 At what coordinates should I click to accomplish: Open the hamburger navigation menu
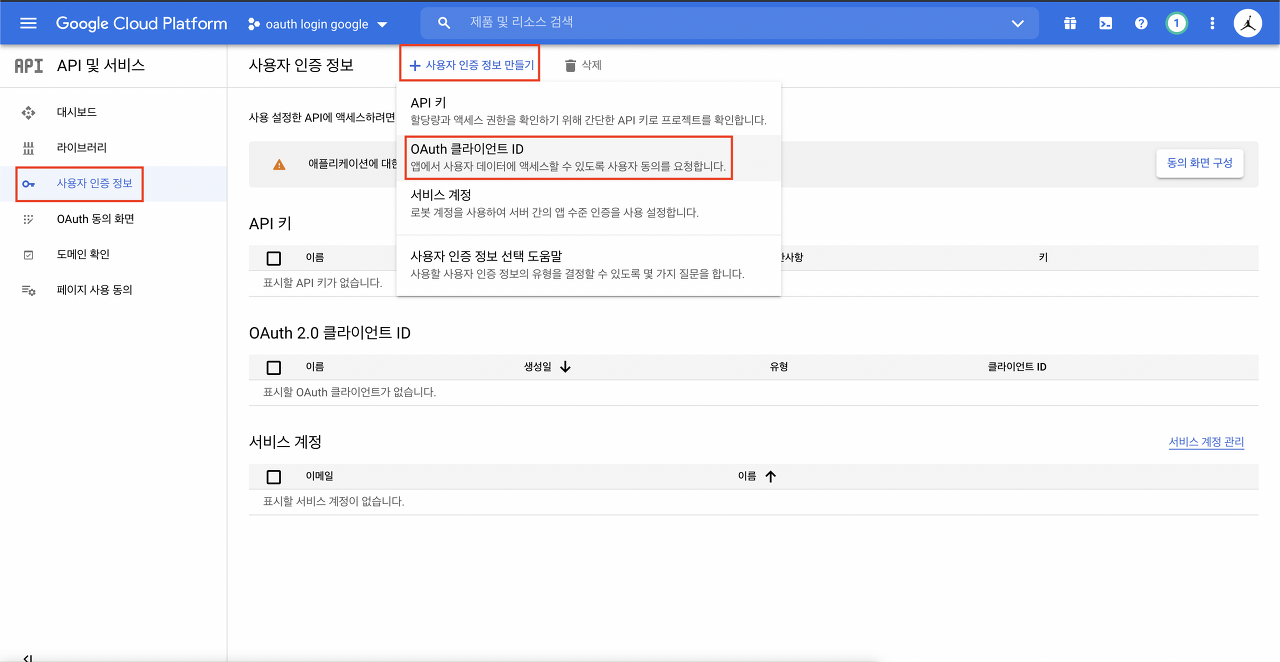(28, 23)
